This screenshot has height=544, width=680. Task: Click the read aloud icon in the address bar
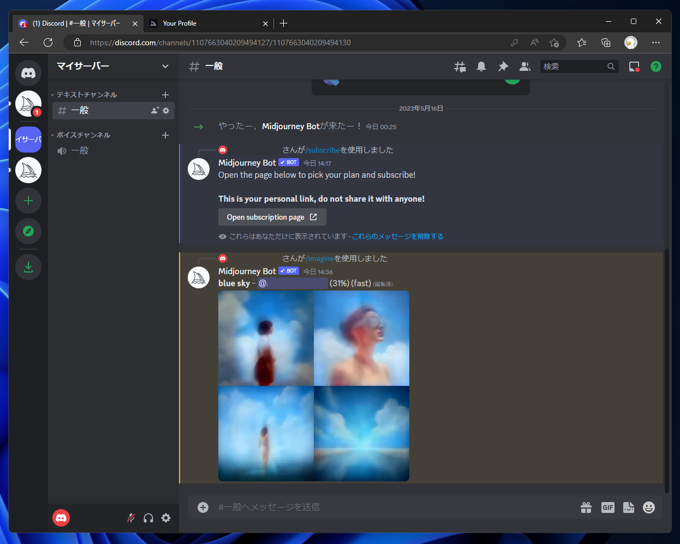click(534, 43)
